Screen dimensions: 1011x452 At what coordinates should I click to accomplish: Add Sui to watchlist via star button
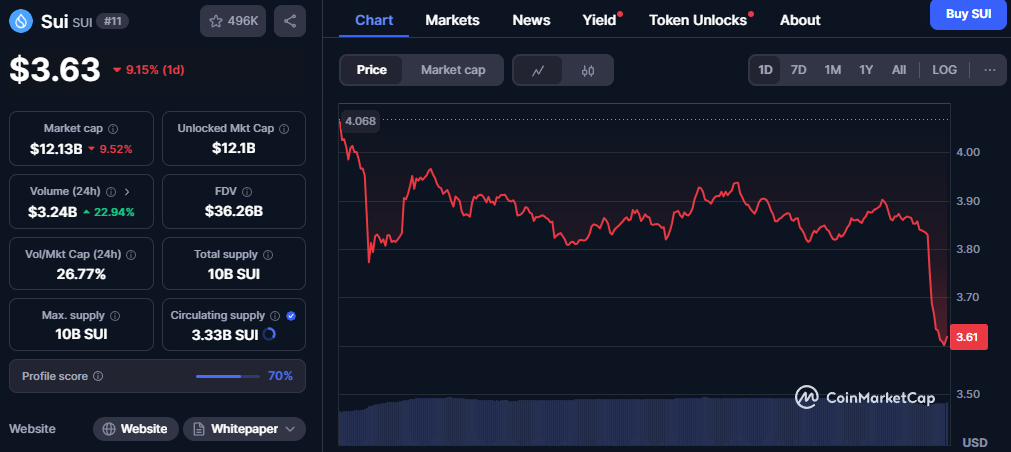(233, 21)
